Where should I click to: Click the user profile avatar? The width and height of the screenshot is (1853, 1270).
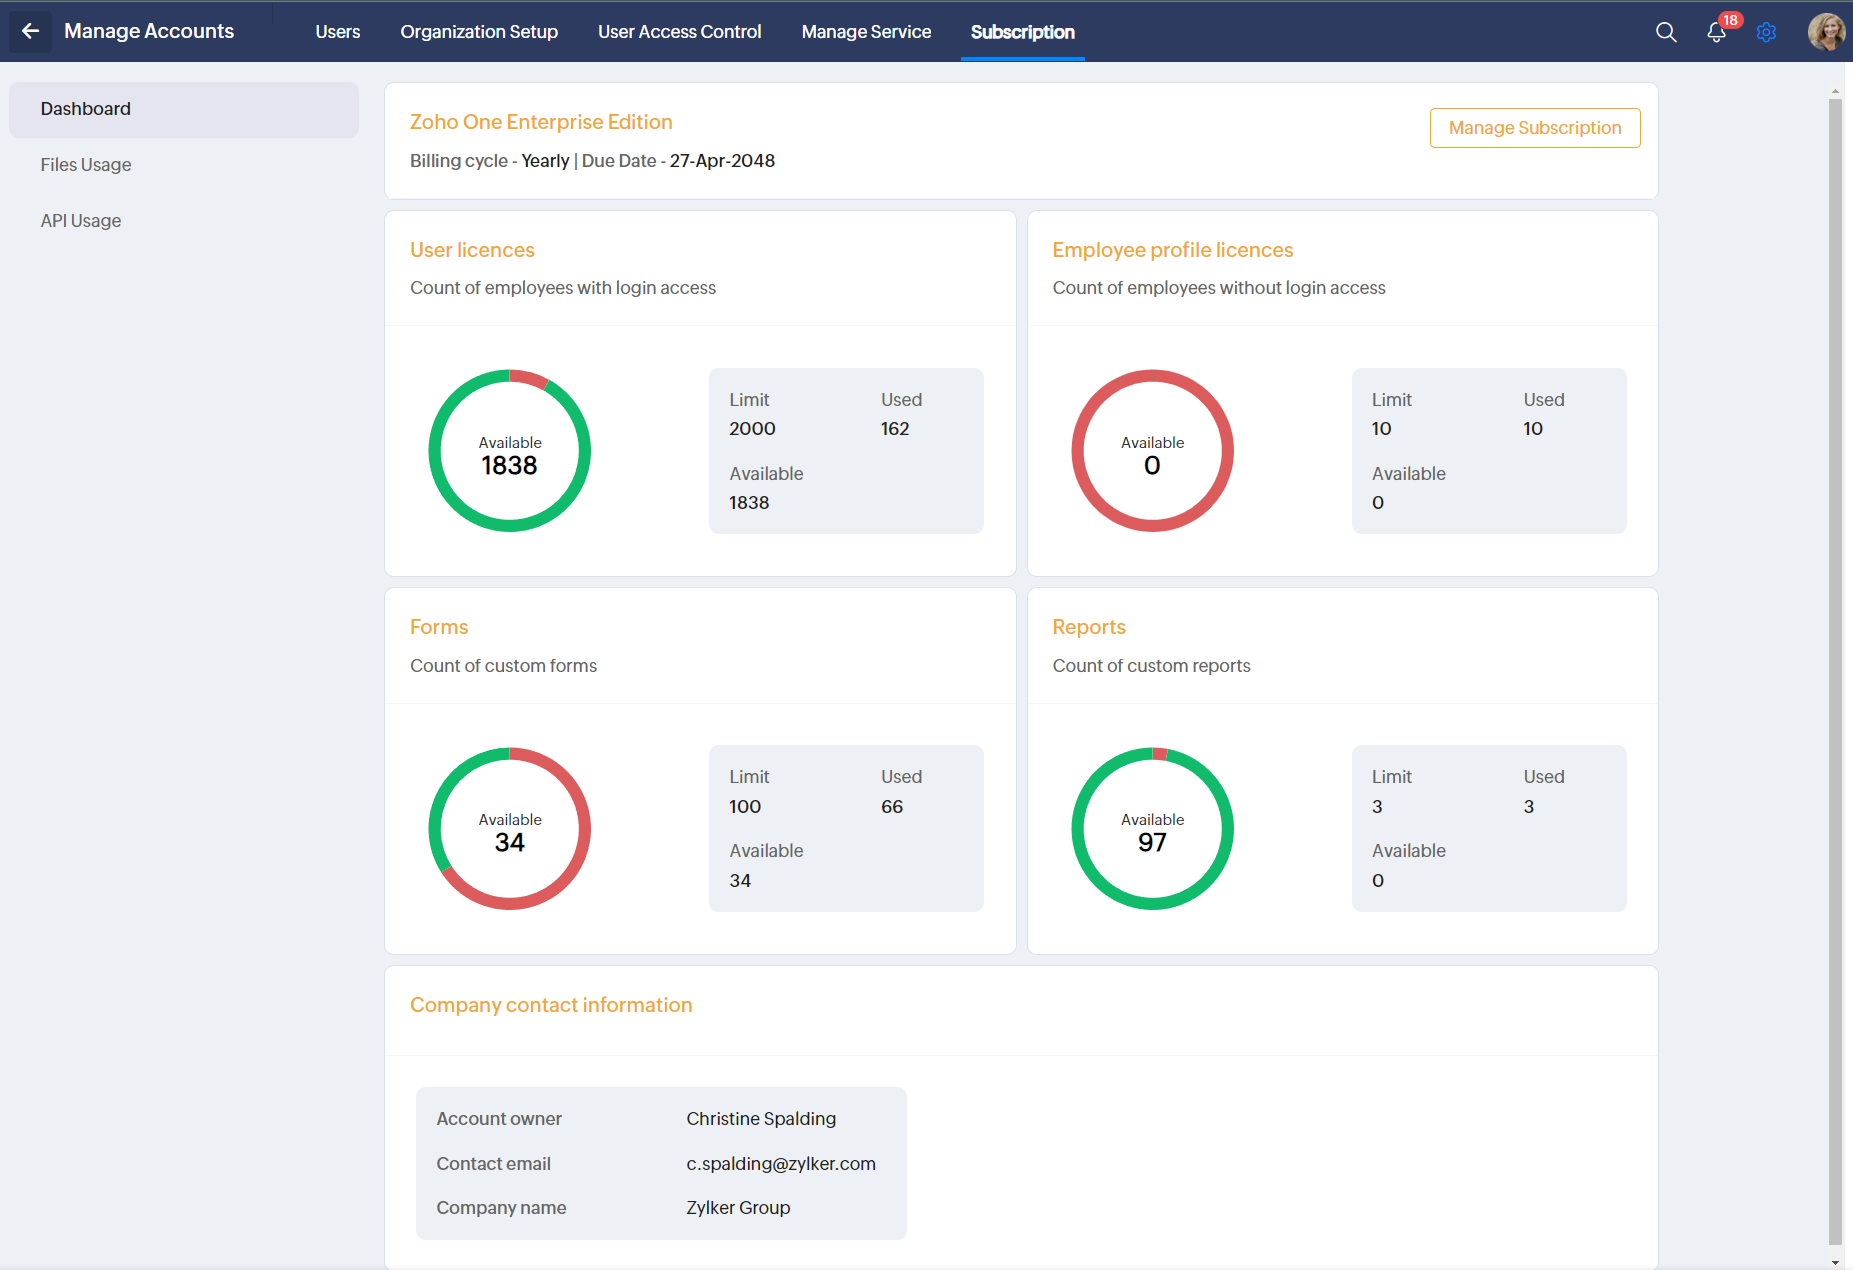click(1826, 32)
